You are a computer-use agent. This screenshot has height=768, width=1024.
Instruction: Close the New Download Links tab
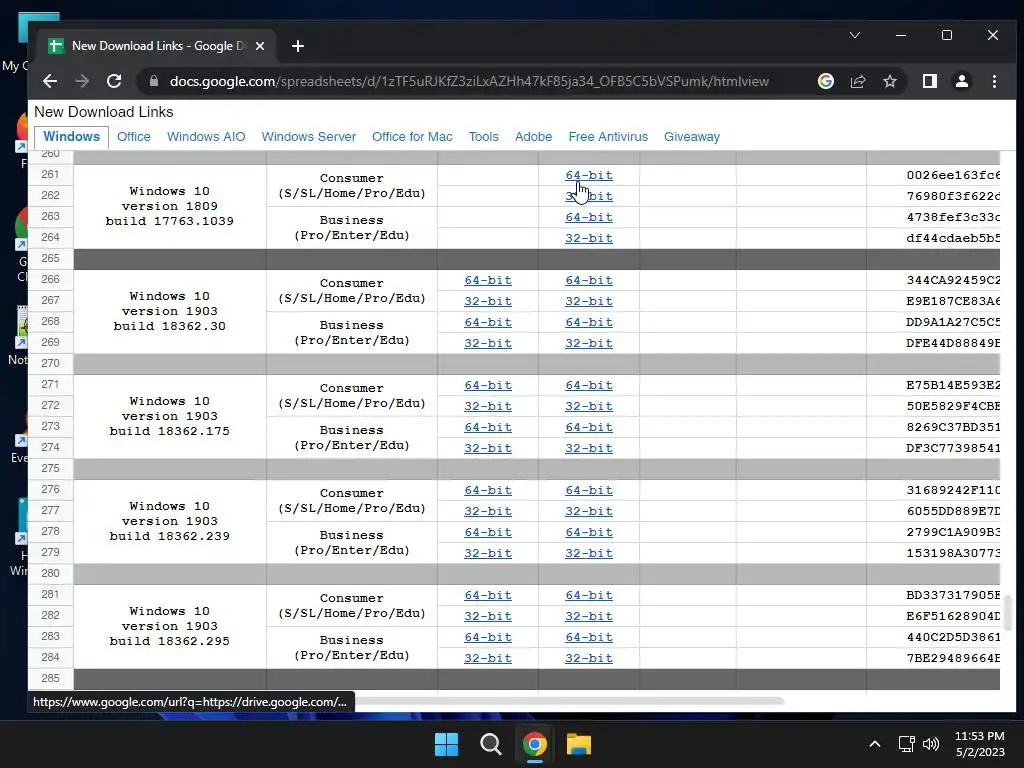(x=260, y=46)
